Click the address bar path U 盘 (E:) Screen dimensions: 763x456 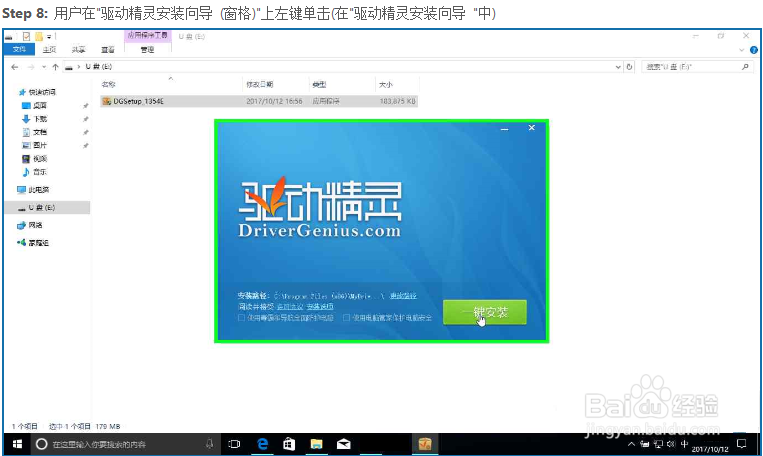(x=99, y=67)
